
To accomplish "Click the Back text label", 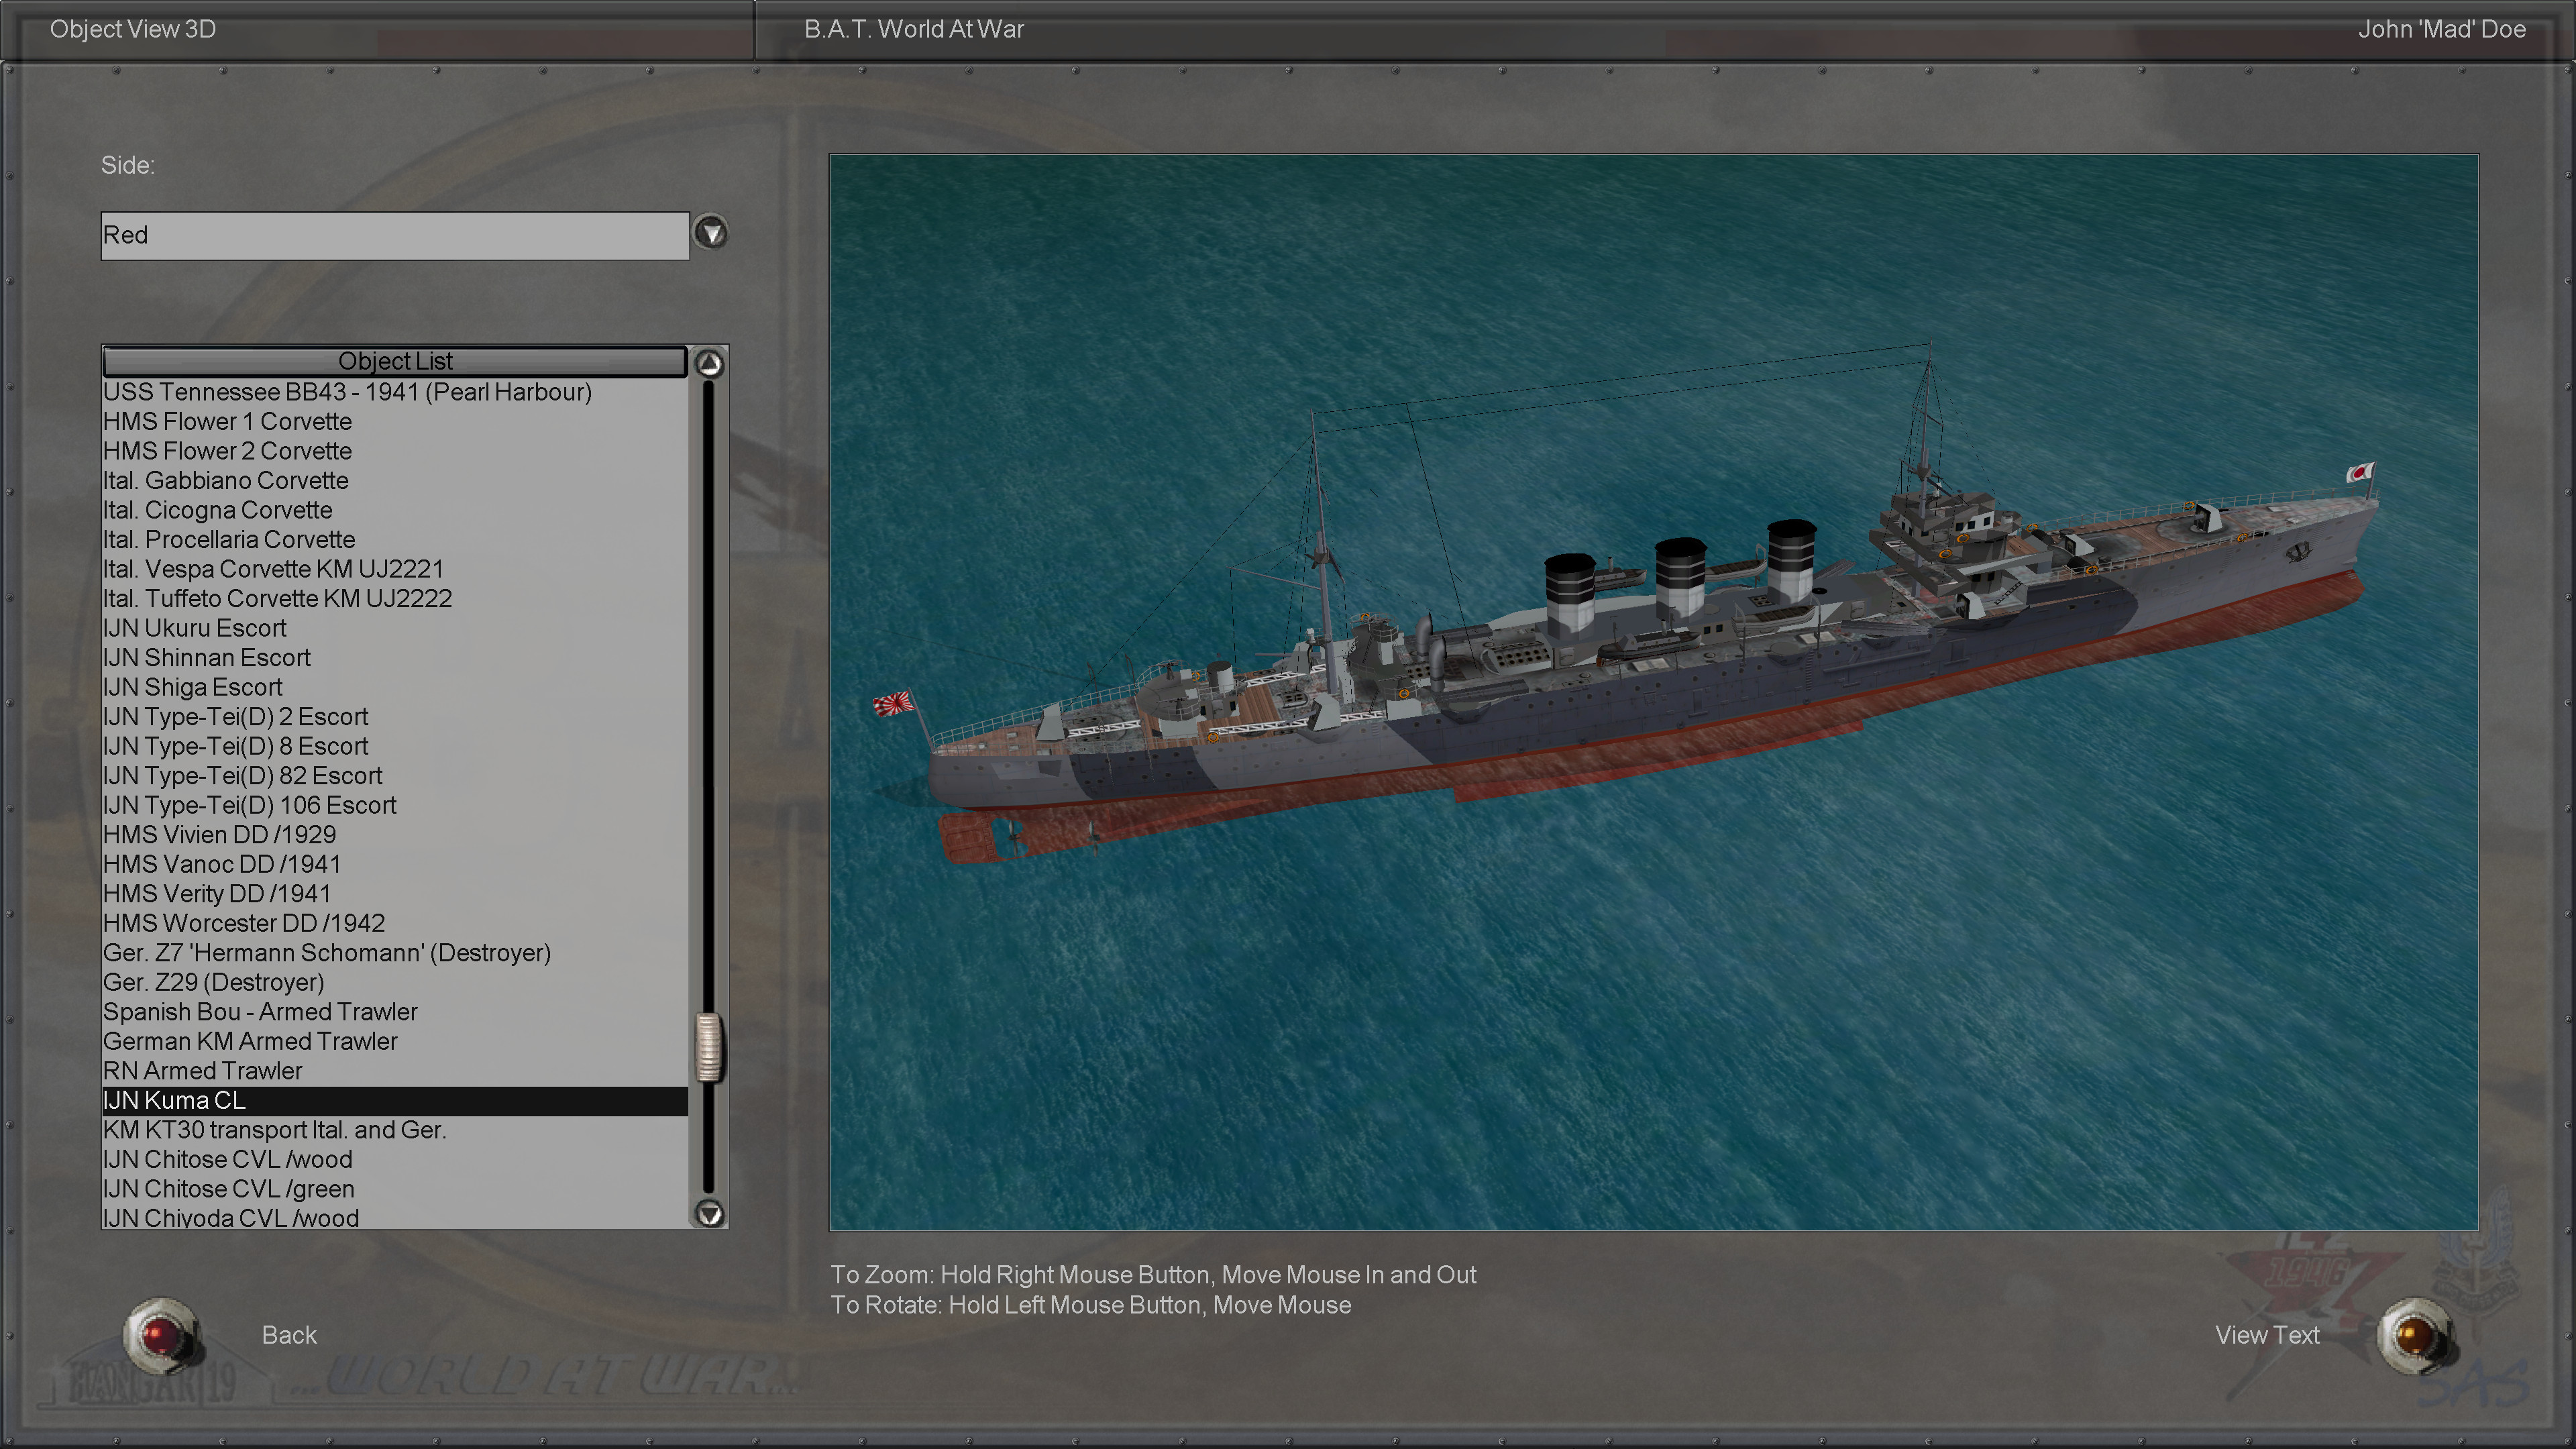I will pos(289,1335).
